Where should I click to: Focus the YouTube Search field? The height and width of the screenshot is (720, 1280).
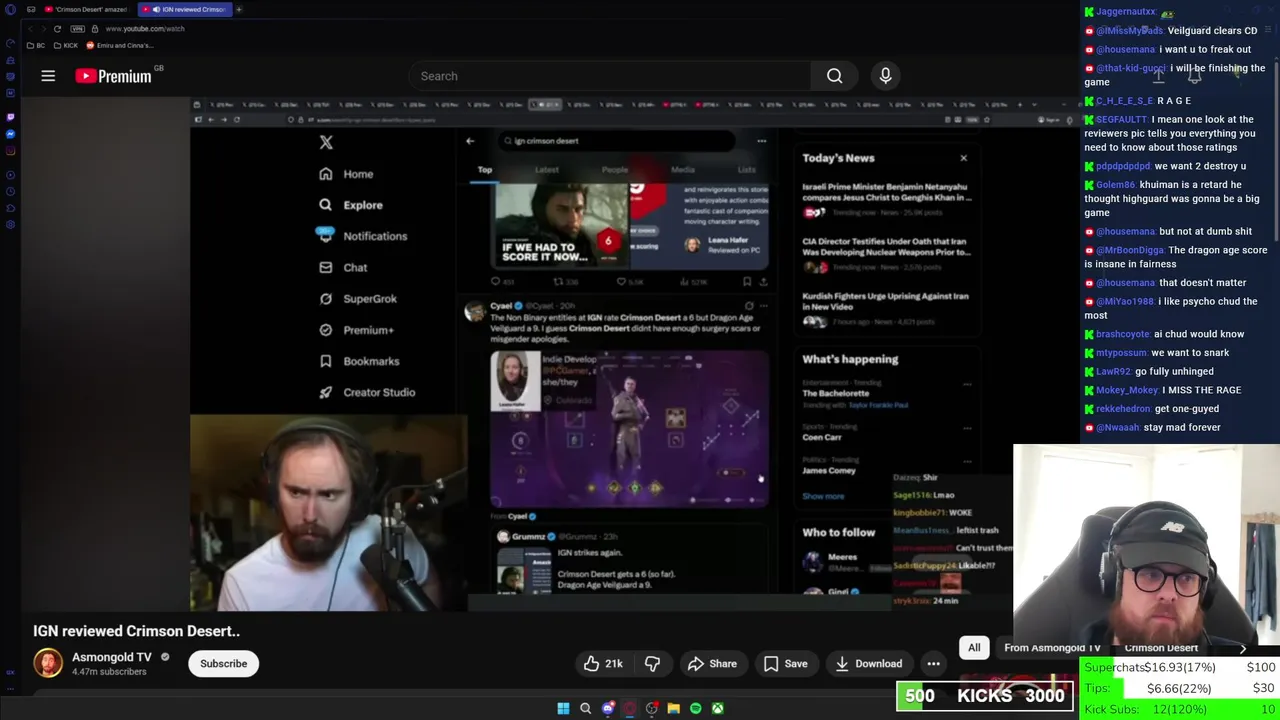coord(610,76)
